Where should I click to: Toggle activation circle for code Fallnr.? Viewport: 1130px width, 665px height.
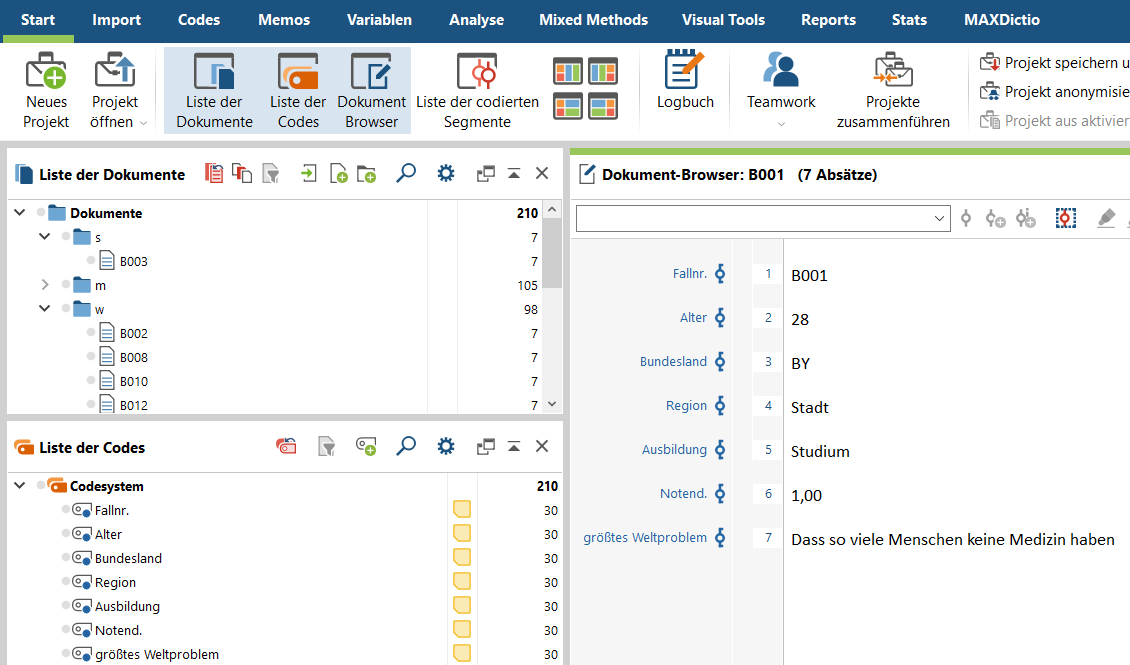(66, 509)
